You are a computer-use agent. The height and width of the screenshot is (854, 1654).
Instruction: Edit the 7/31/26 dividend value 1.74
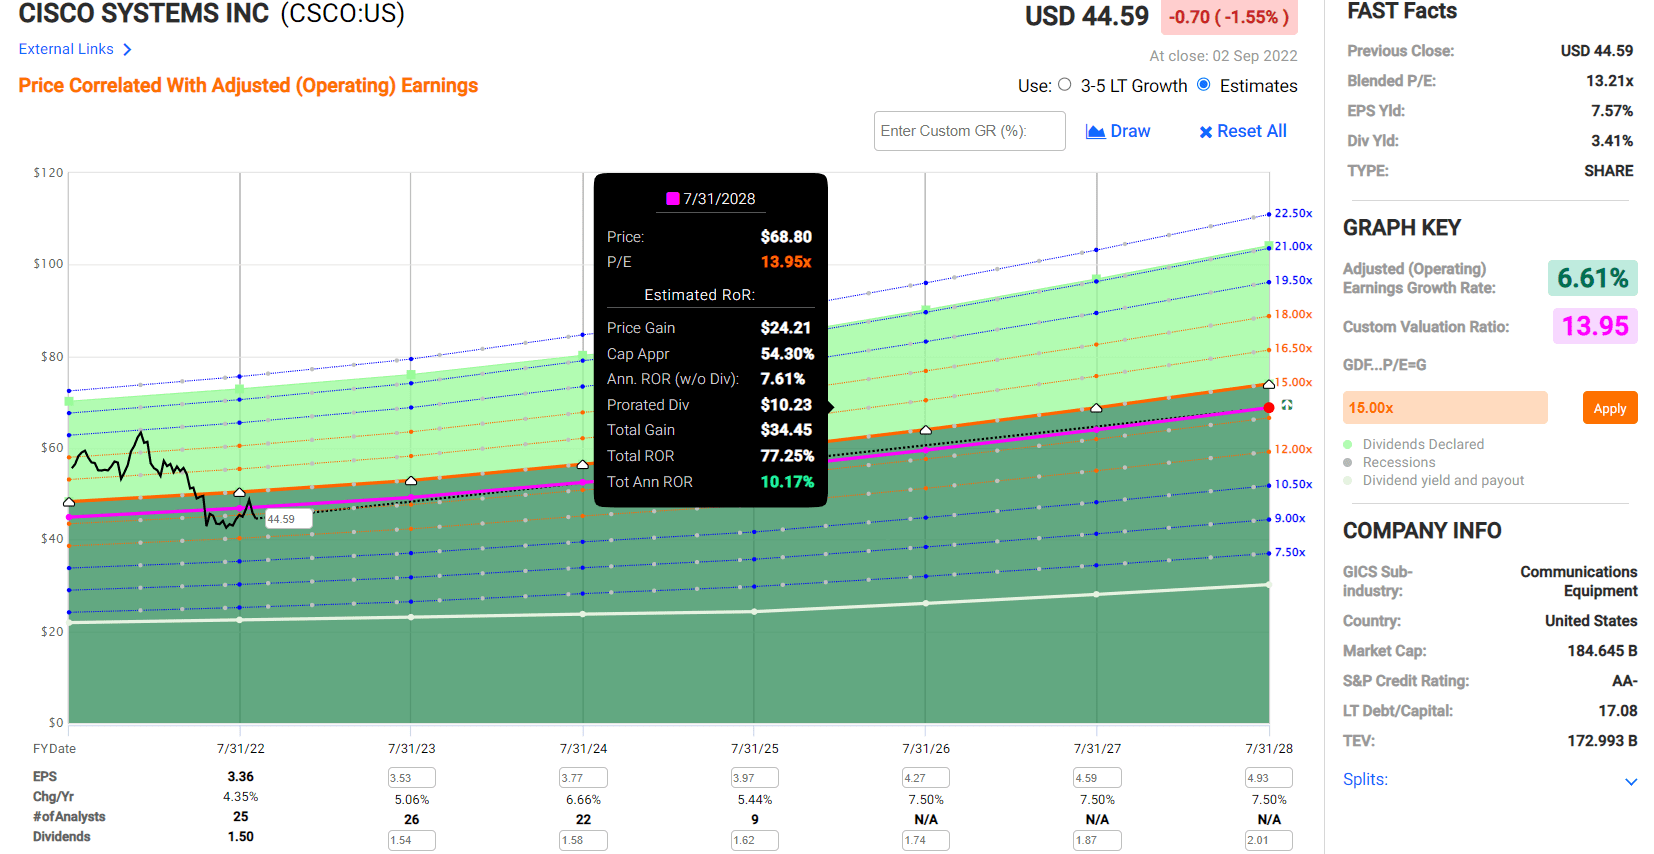click(926, 840)
